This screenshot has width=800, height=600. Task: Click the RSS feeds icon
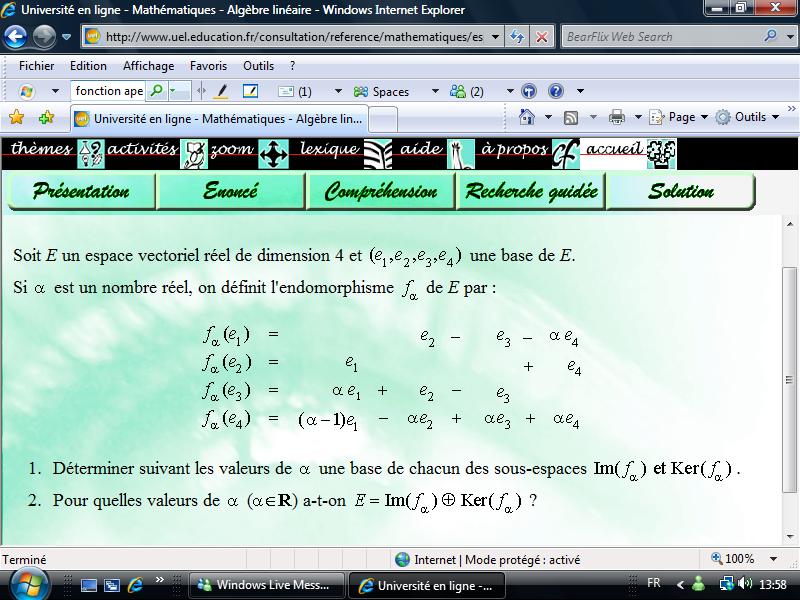pyautogui.click(x=570, y=117)
